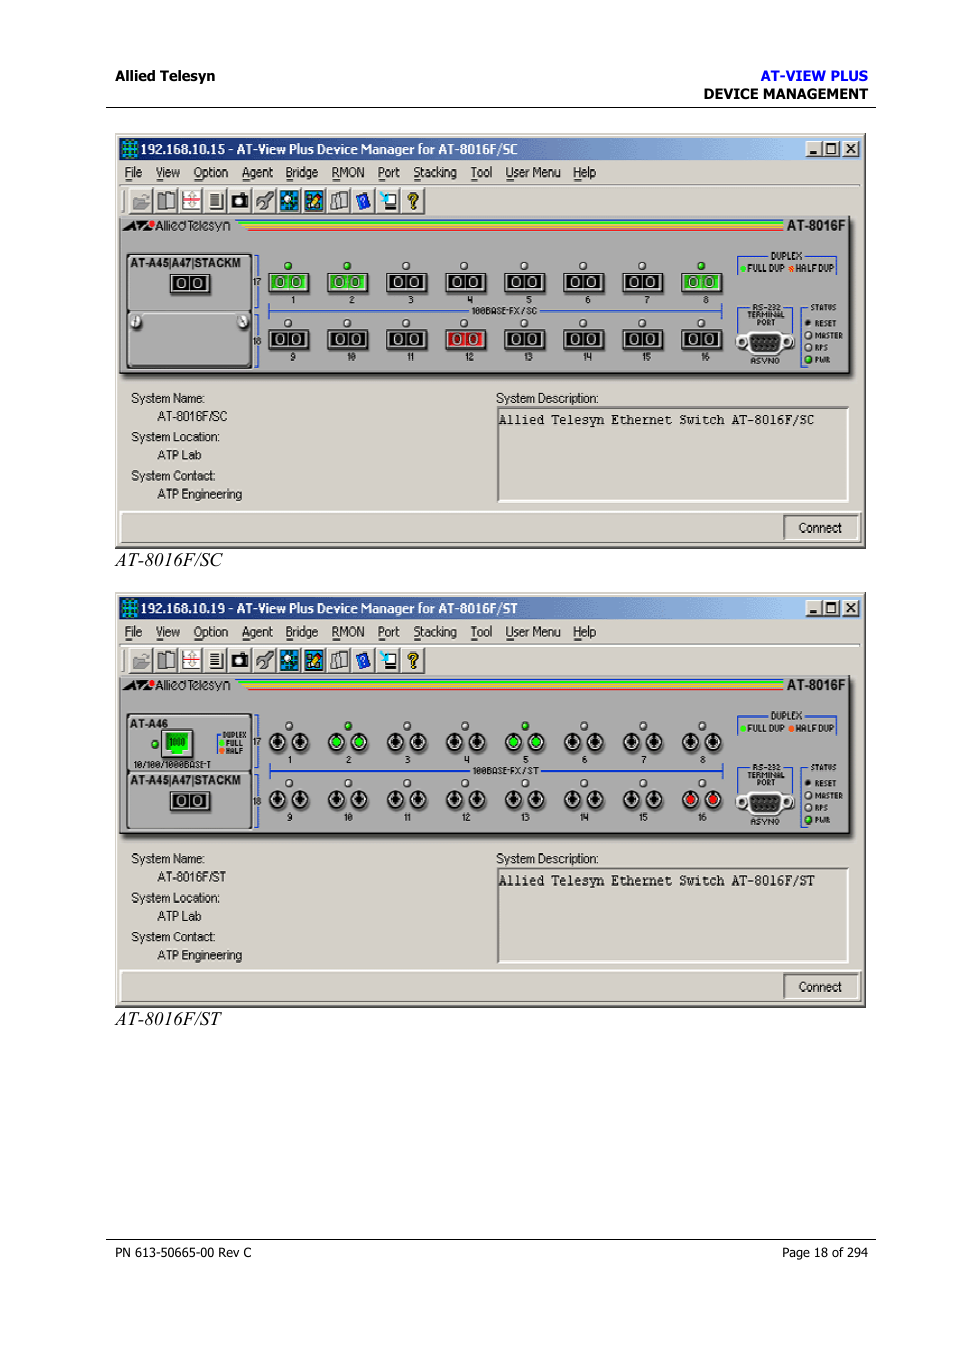954x1351 pixels.
Task: Click the monitor icon in the AT-8016F/ST toolbar
Action: coord(388,660)
